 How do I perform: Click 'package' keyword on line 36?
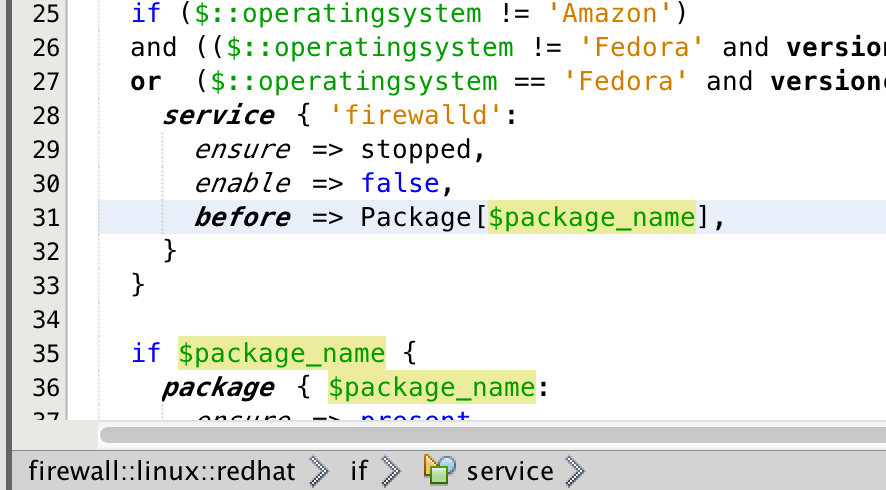pos(218,388)
